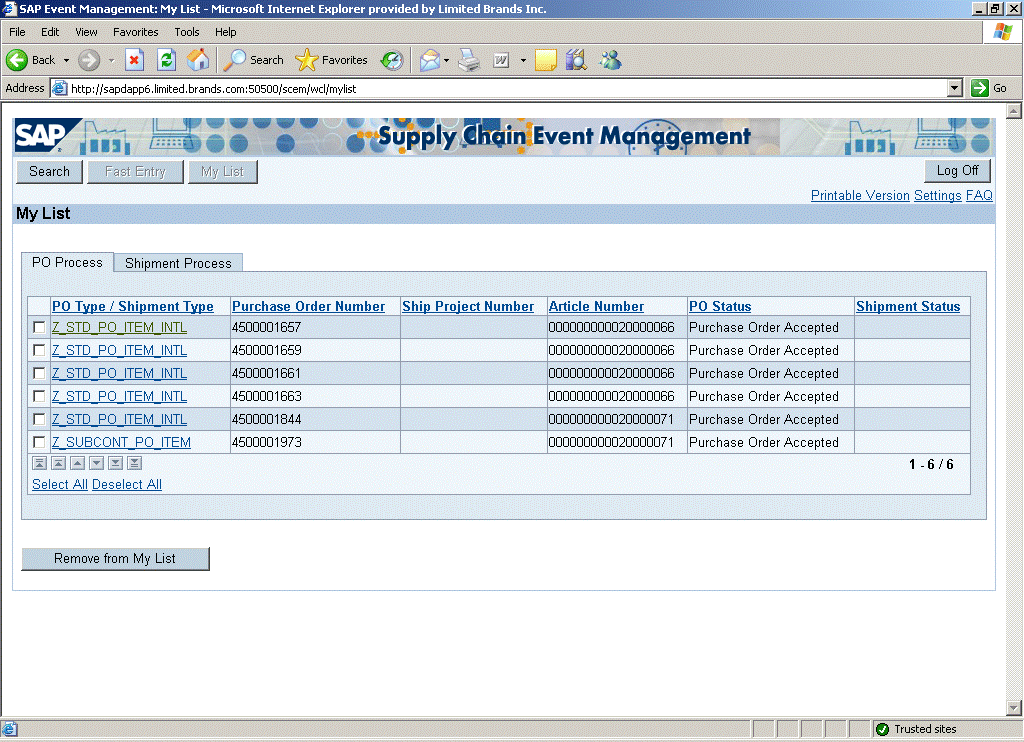Click the green Go arrow button
The width and height of the screenshot is (1024, 742).
(x=980, y=88)
